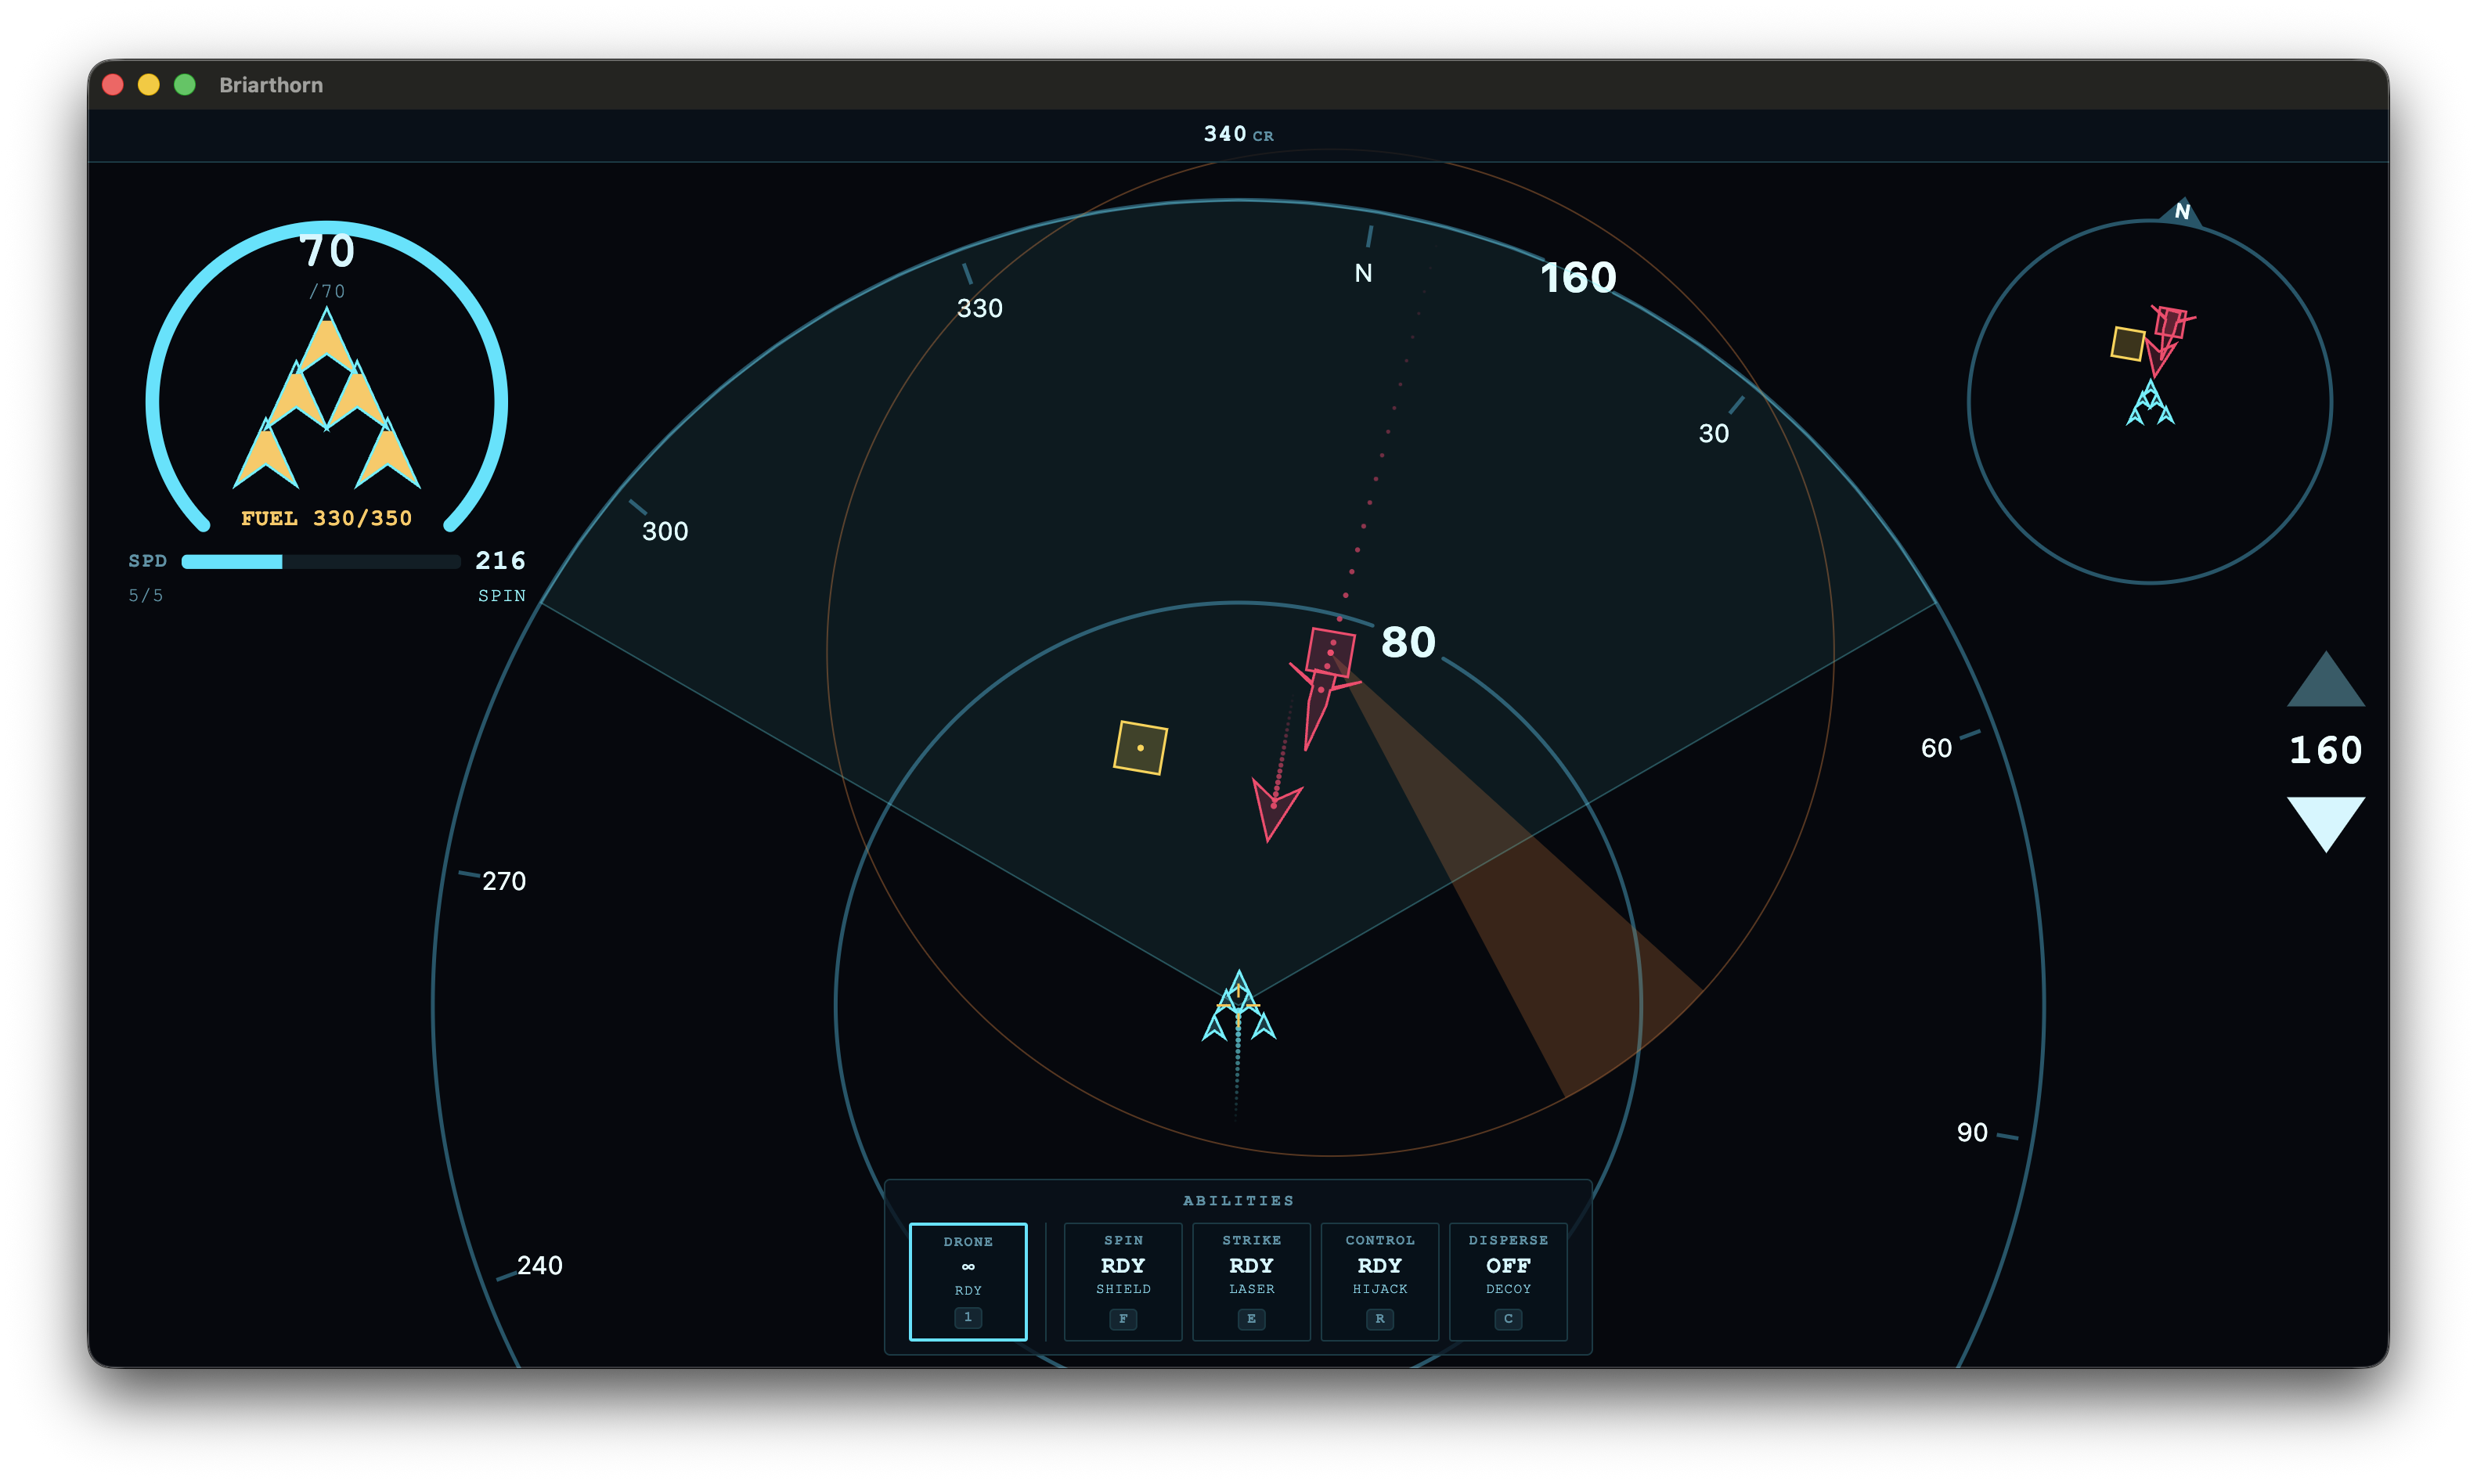Click the Briarthorn window title
This screenshot has height=1484, width=2477.
coord(271,85)
